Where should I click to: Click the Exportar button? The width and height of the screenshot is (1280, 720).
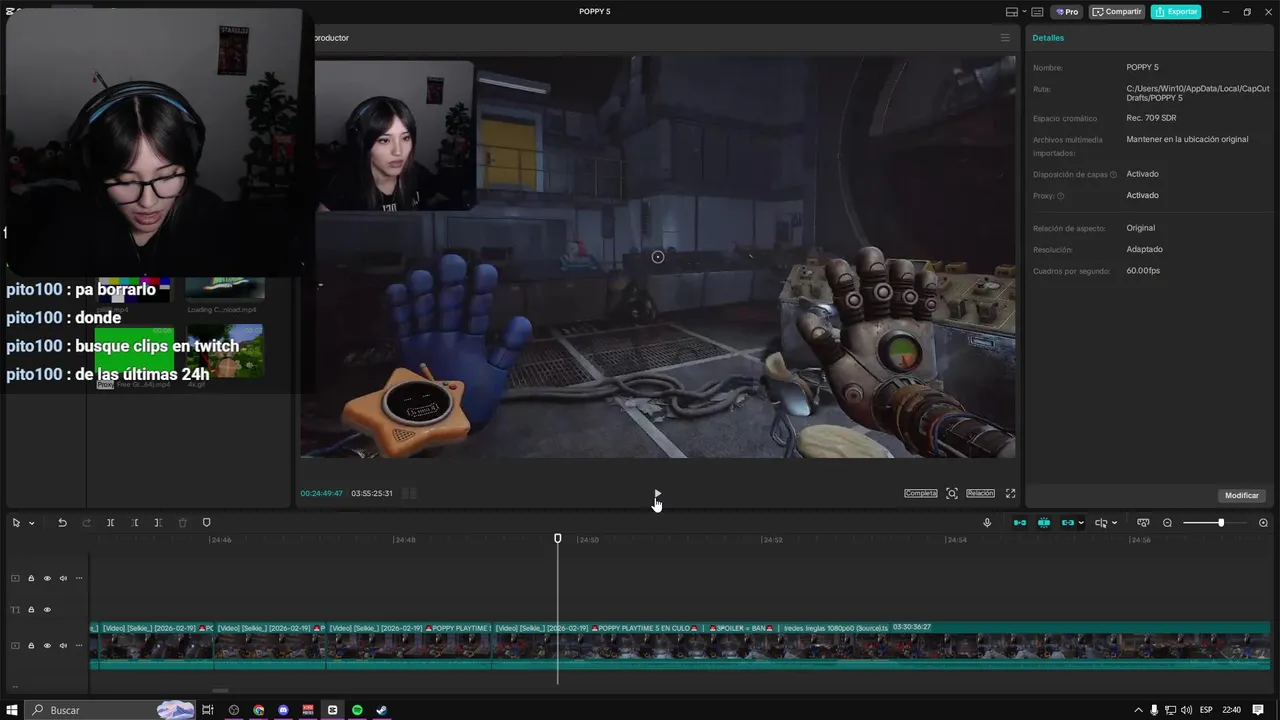pyautogui.click(x=1176, y=12)
